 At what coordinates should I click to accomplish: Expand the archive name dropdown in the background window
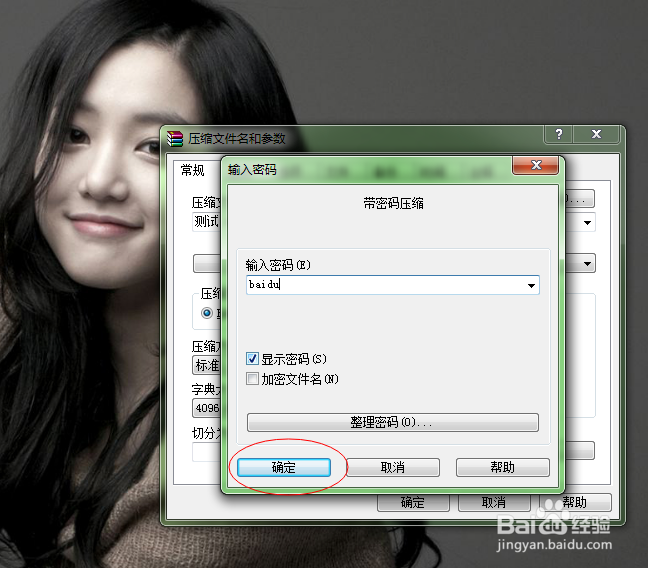coord(587,223)
